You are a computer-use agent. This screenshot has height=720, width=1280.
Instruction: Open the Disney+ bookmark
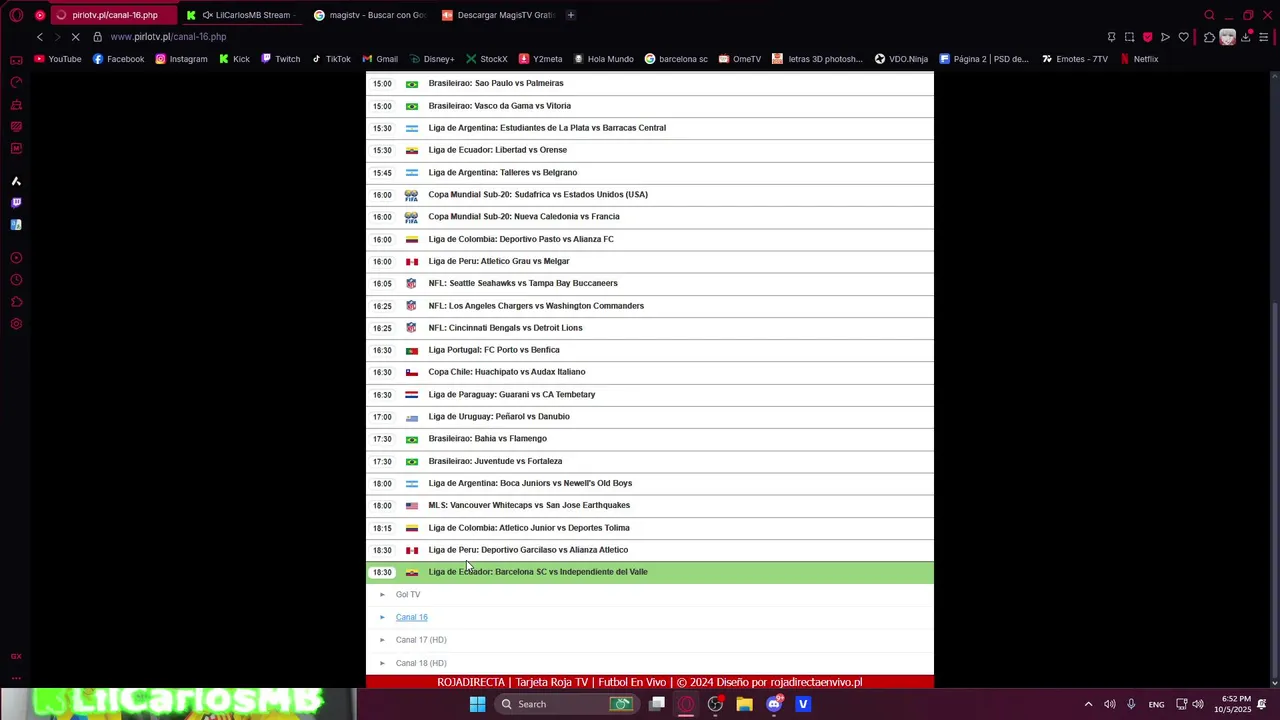pos(431,59)
